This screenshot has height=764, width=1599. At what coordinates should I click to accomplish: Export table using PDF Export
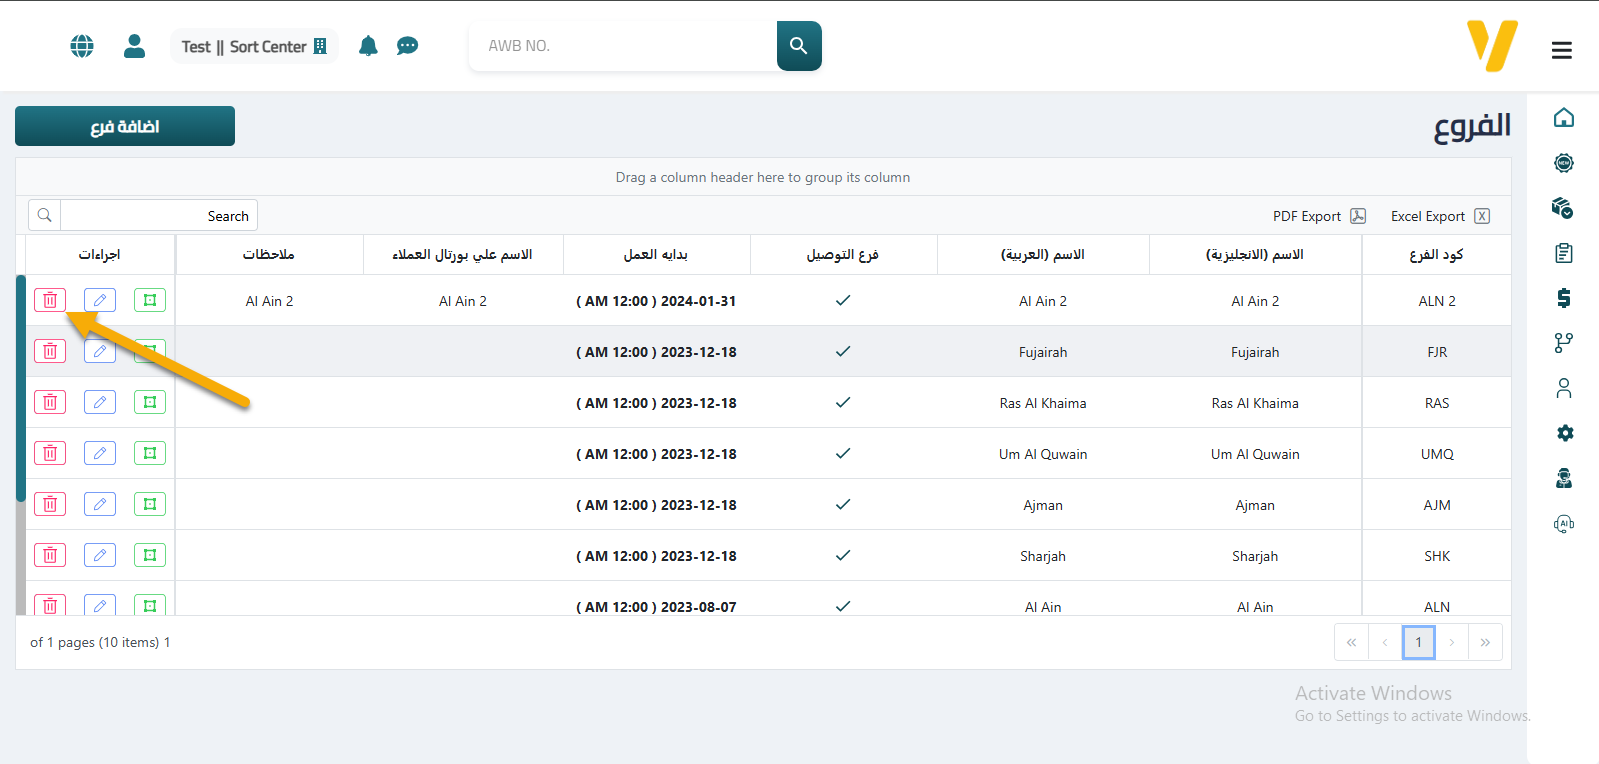point(1318,216)
